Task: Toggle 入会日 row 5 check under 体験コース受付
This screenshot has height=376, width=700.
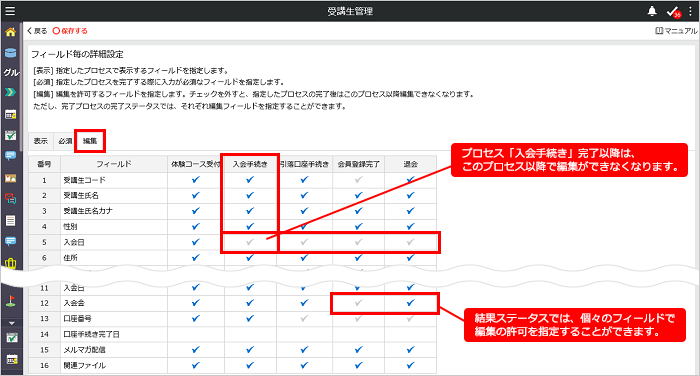Action: pos(196,242)
